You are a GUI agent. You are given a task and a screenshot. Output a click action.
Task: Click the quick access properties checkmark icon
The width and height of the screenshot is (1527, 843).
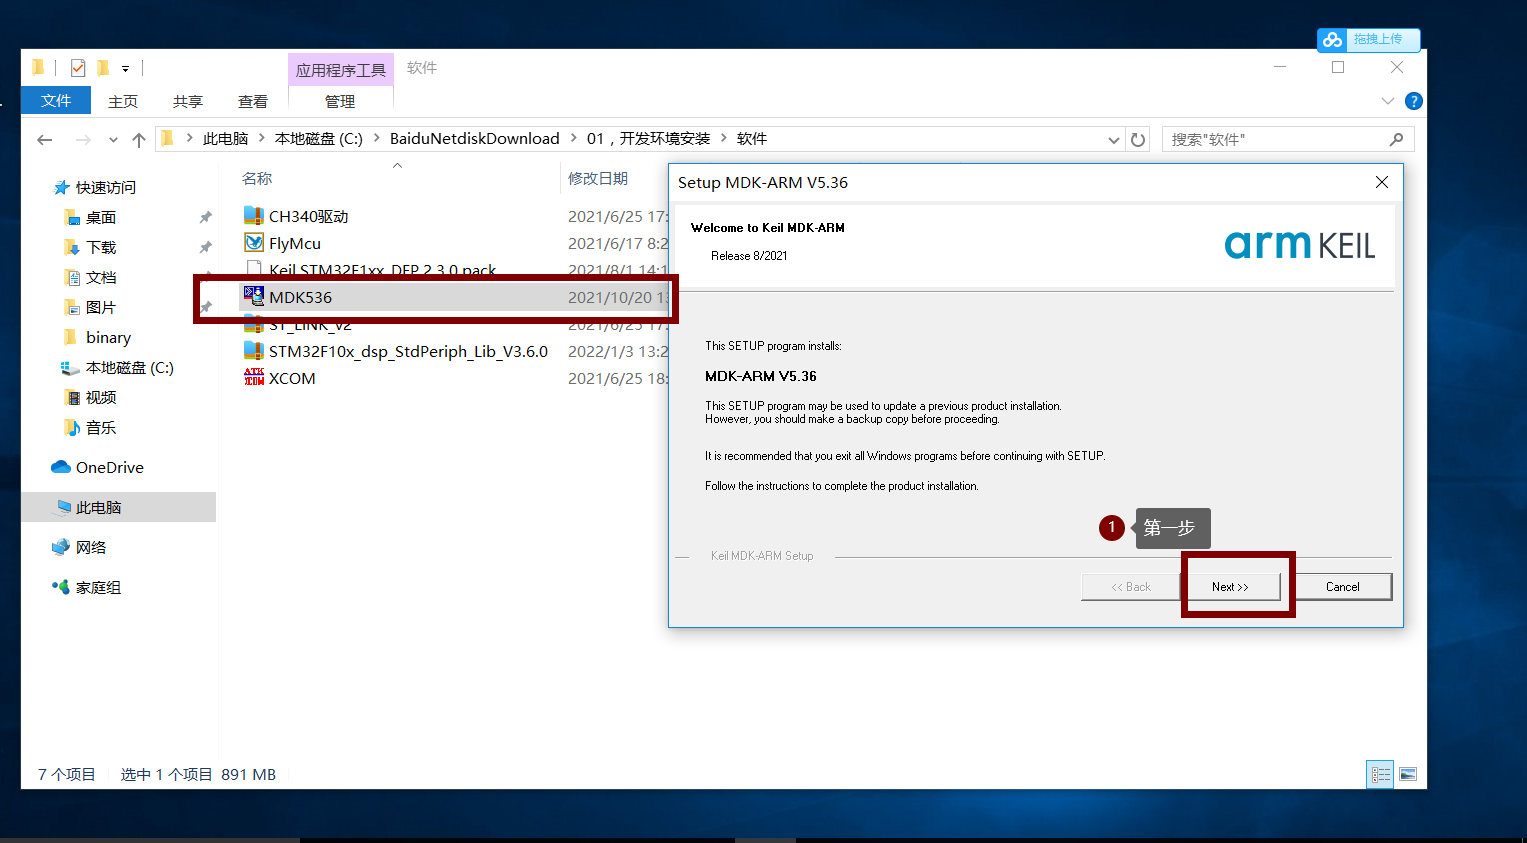point(77,68)
